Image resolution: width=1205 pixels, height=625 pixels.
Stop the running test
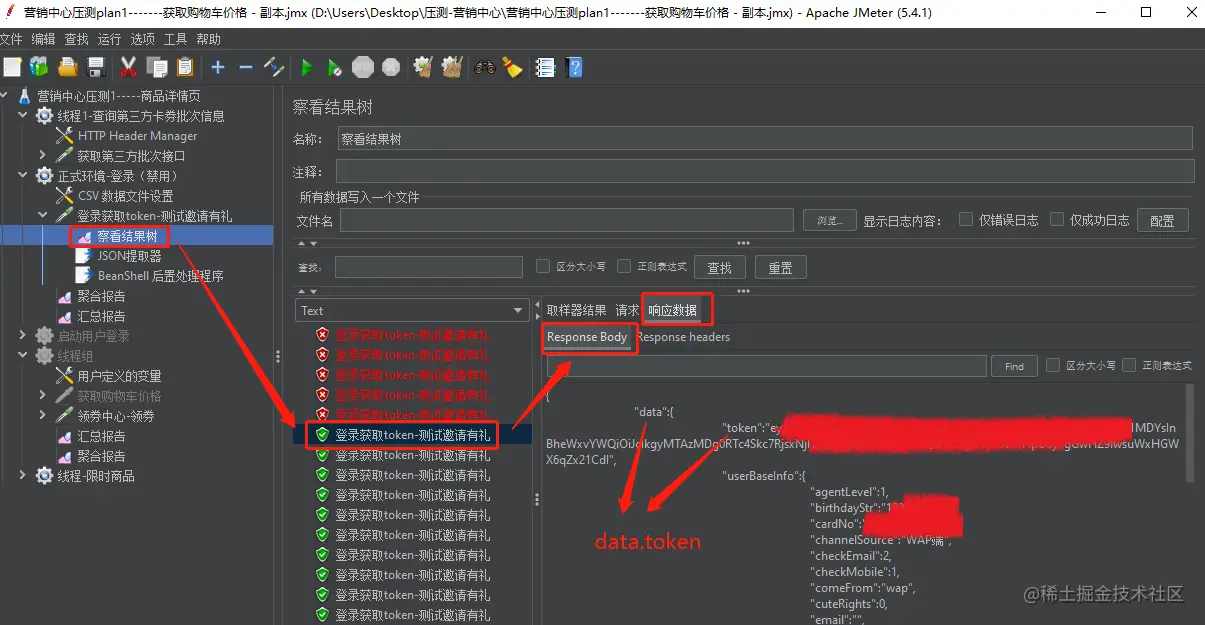361,67
